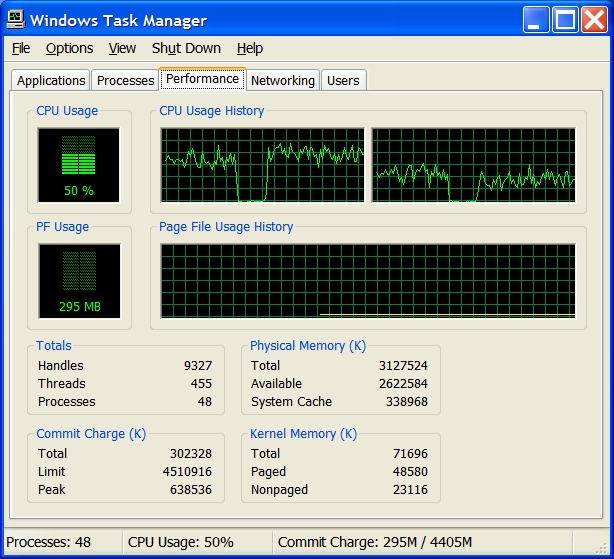Click status bar Commit Charge: 295M / 4405M
The width and height of the screenshot is (614, 559).
coord(375,543)
